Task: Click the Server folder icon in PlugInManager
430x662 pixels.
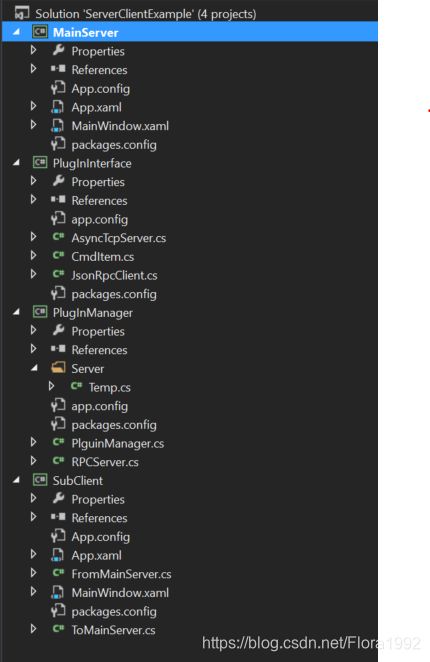Action: click(58, 368)
